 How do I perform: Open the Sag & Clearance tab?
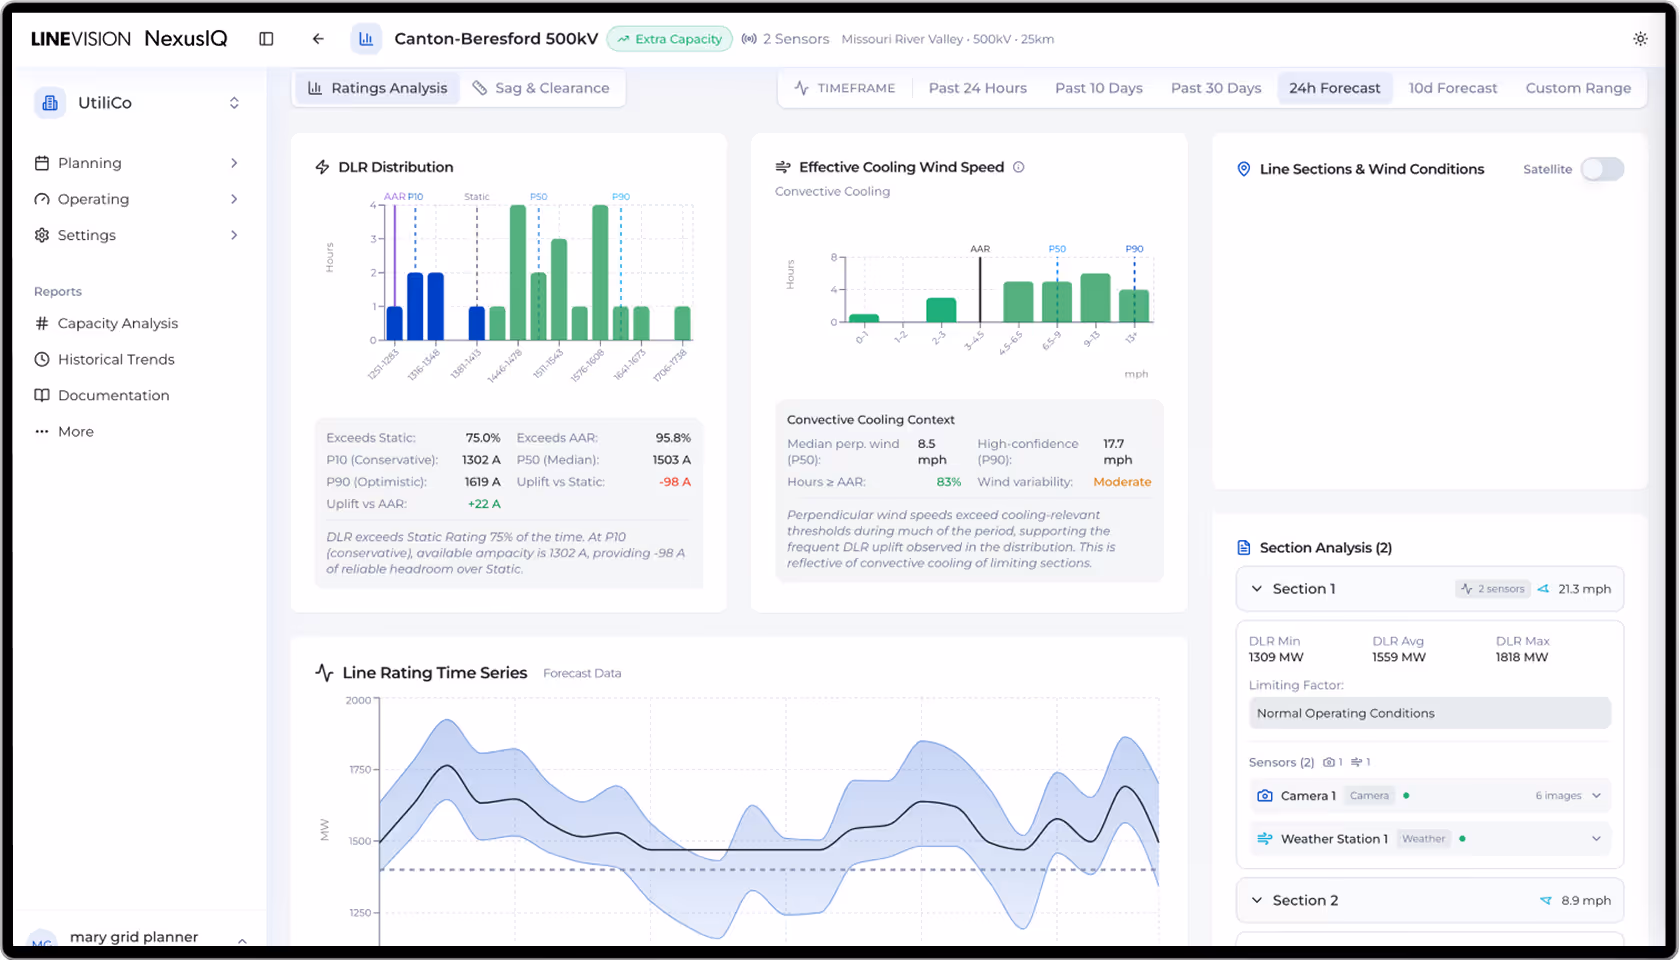click(x=541, y=88)
